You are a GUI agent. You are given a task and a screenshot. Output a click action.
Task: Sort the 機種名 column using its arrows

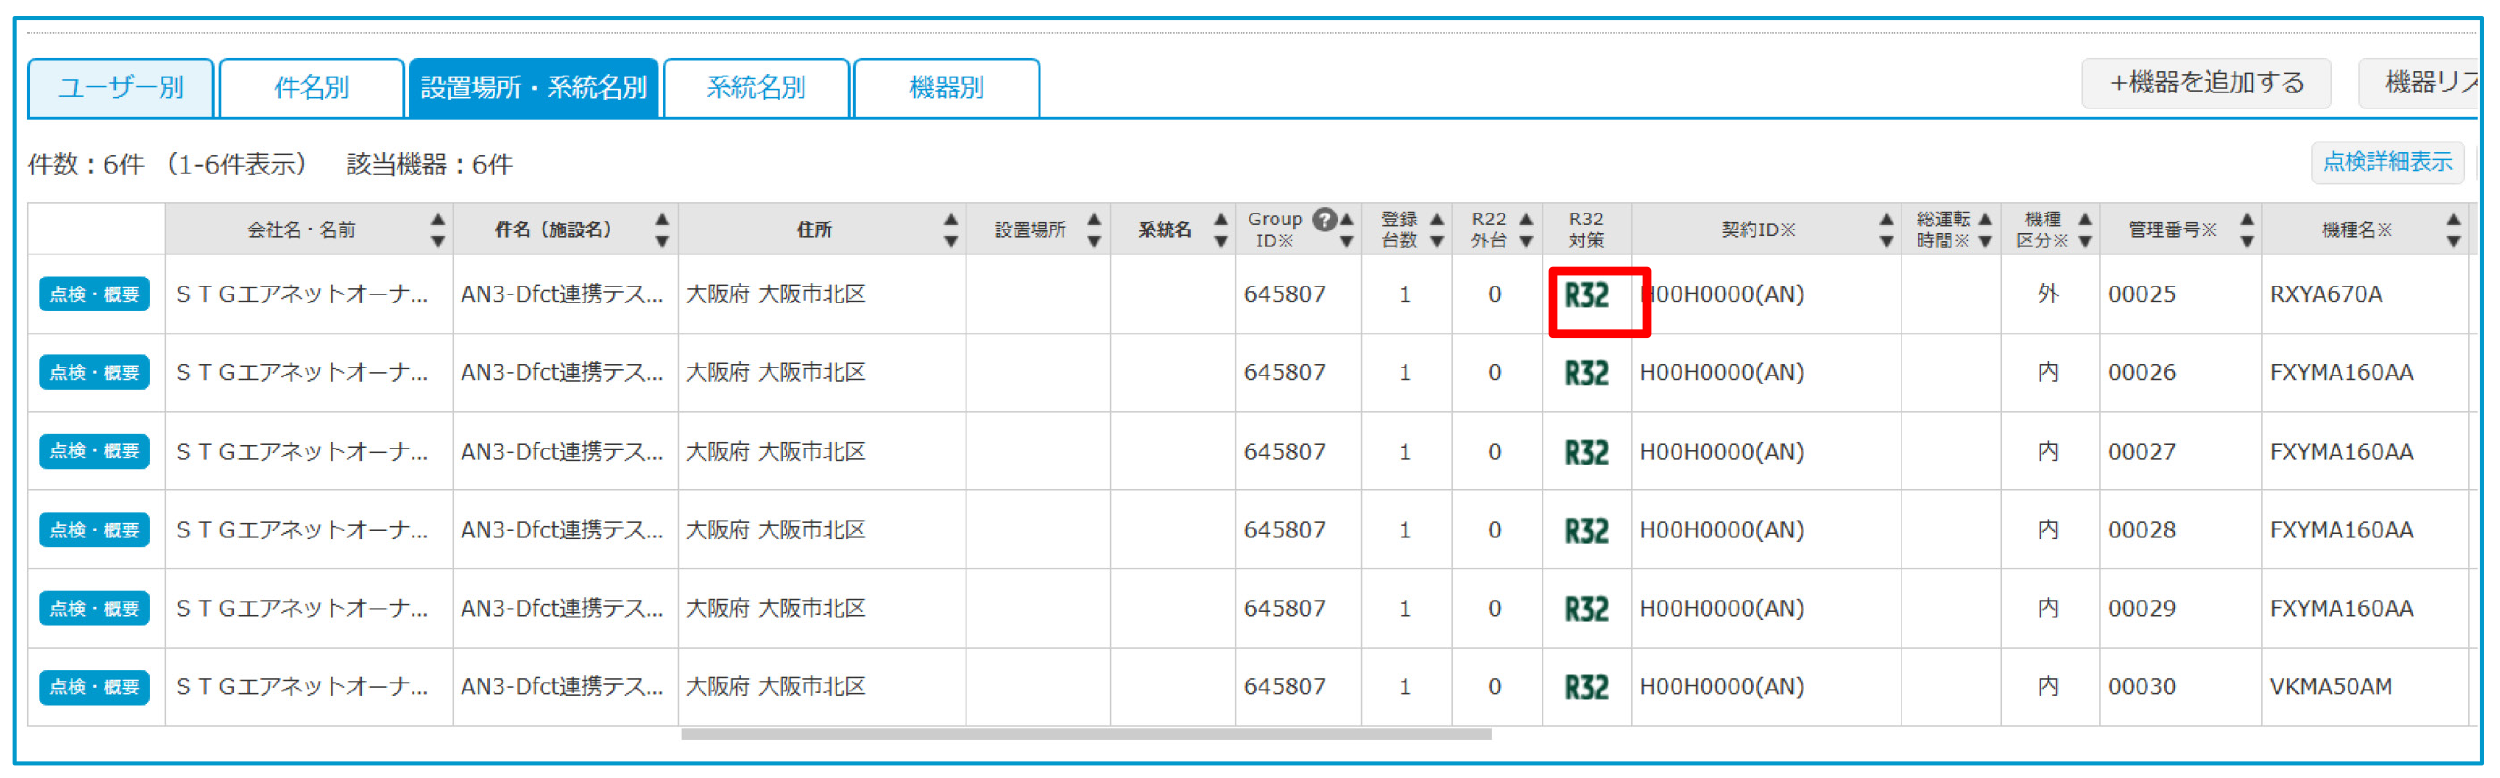(2452, 230)
